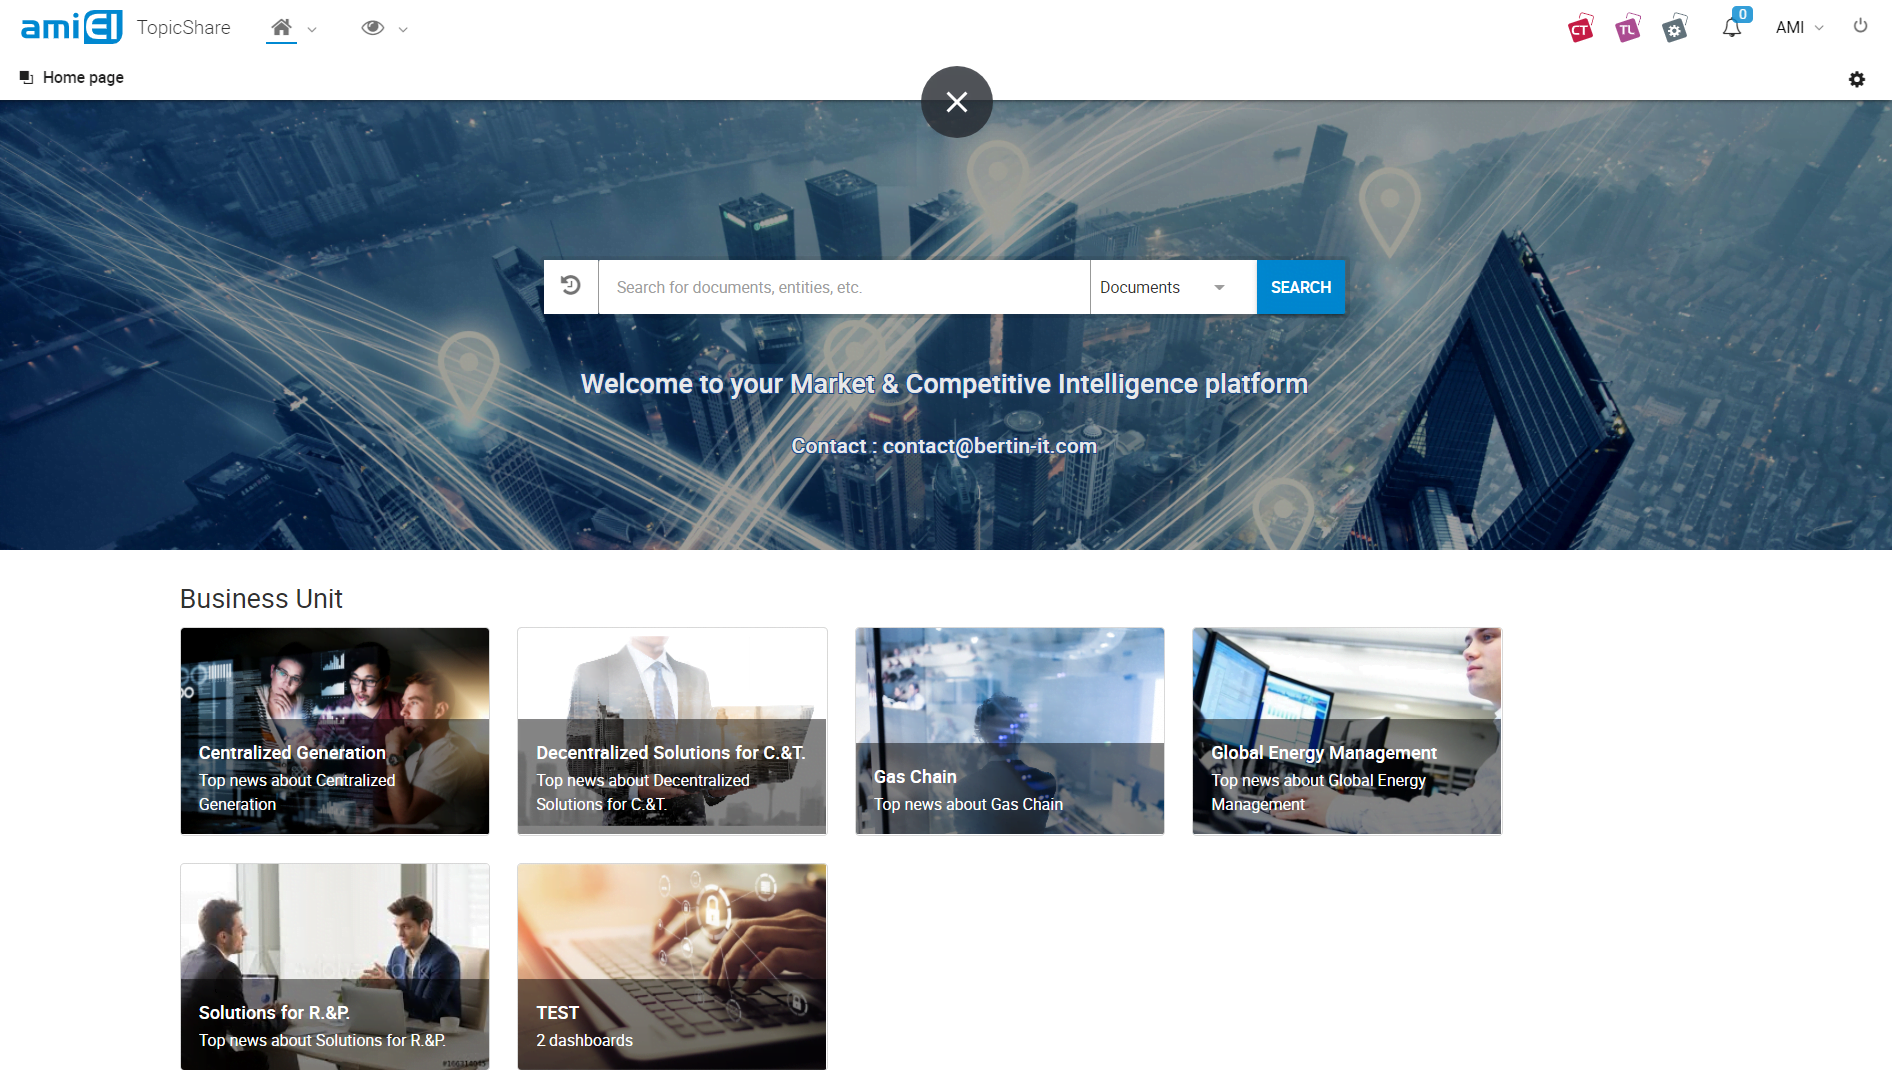Image resolution: width=1892 pixels, height=1070 pixels.
Task: Expand the chevron next to eye icon
Action: coord(403,29)
